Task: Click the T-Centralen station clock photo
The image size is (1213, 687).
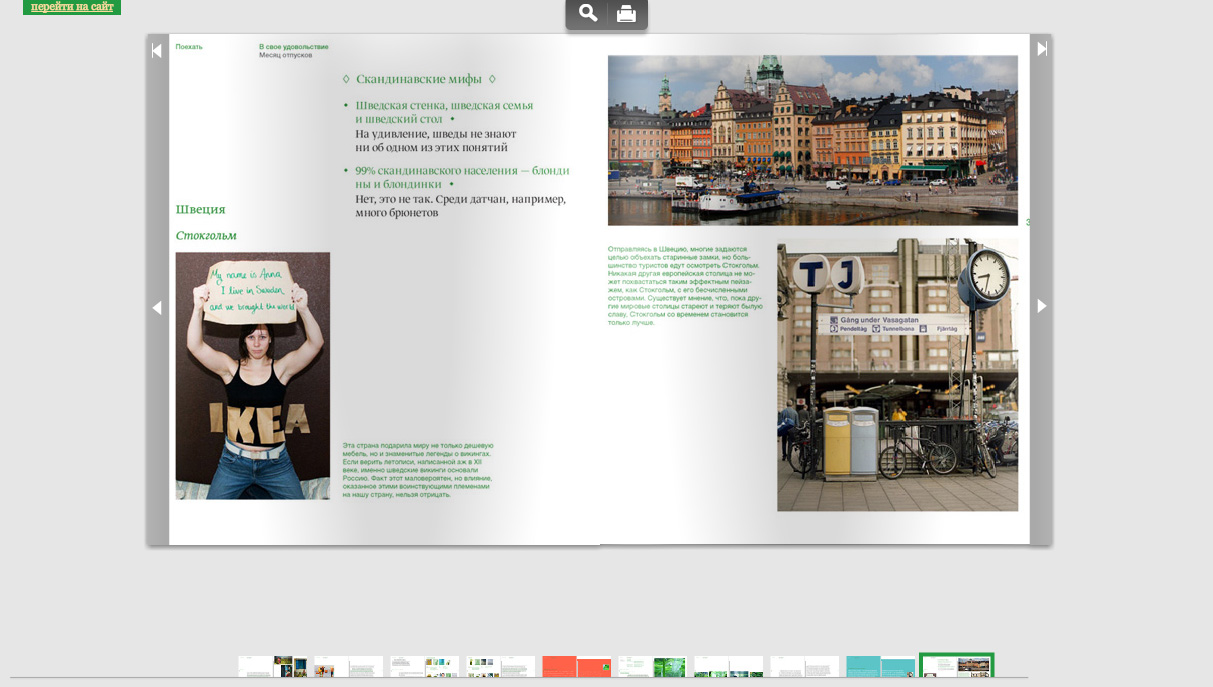Action: click(x=897, y=375)
